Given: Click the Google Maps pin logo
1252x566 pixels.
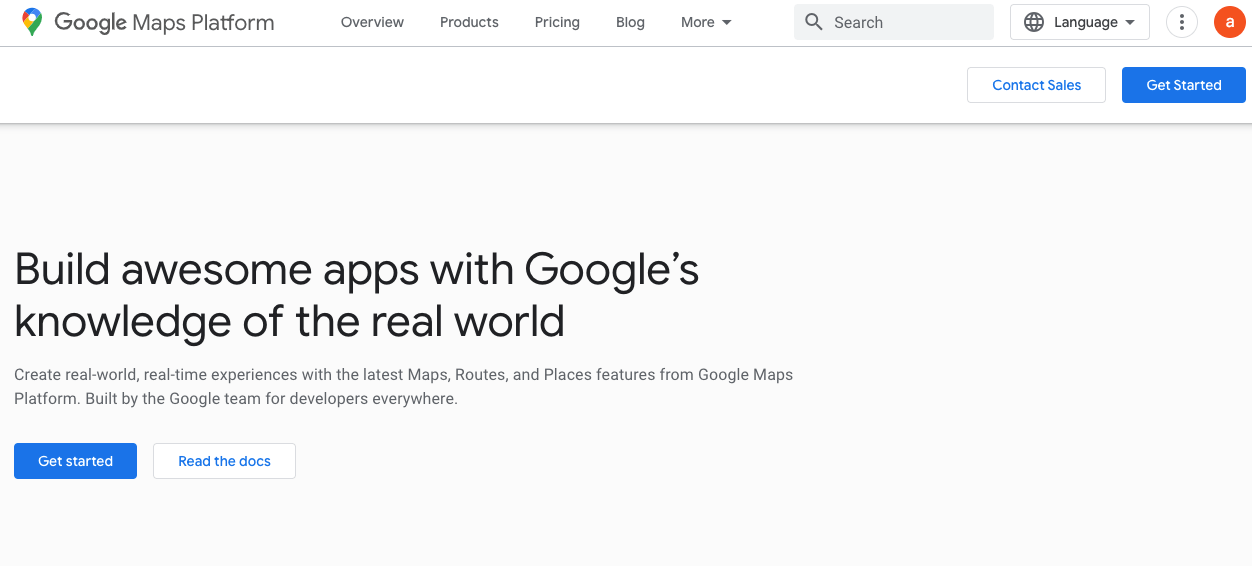Looking at the screenshot, I should (x=32, y=22).
